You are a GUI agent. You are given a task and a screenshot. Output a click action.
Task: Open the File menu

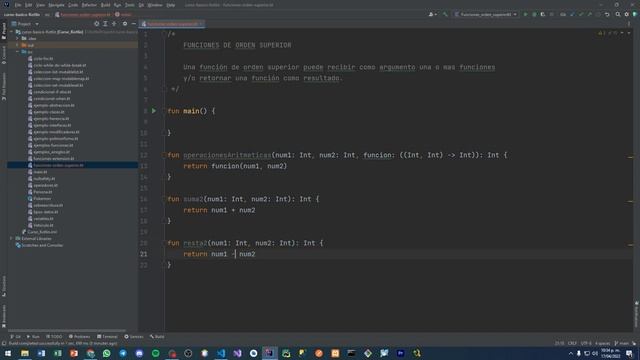18,5
